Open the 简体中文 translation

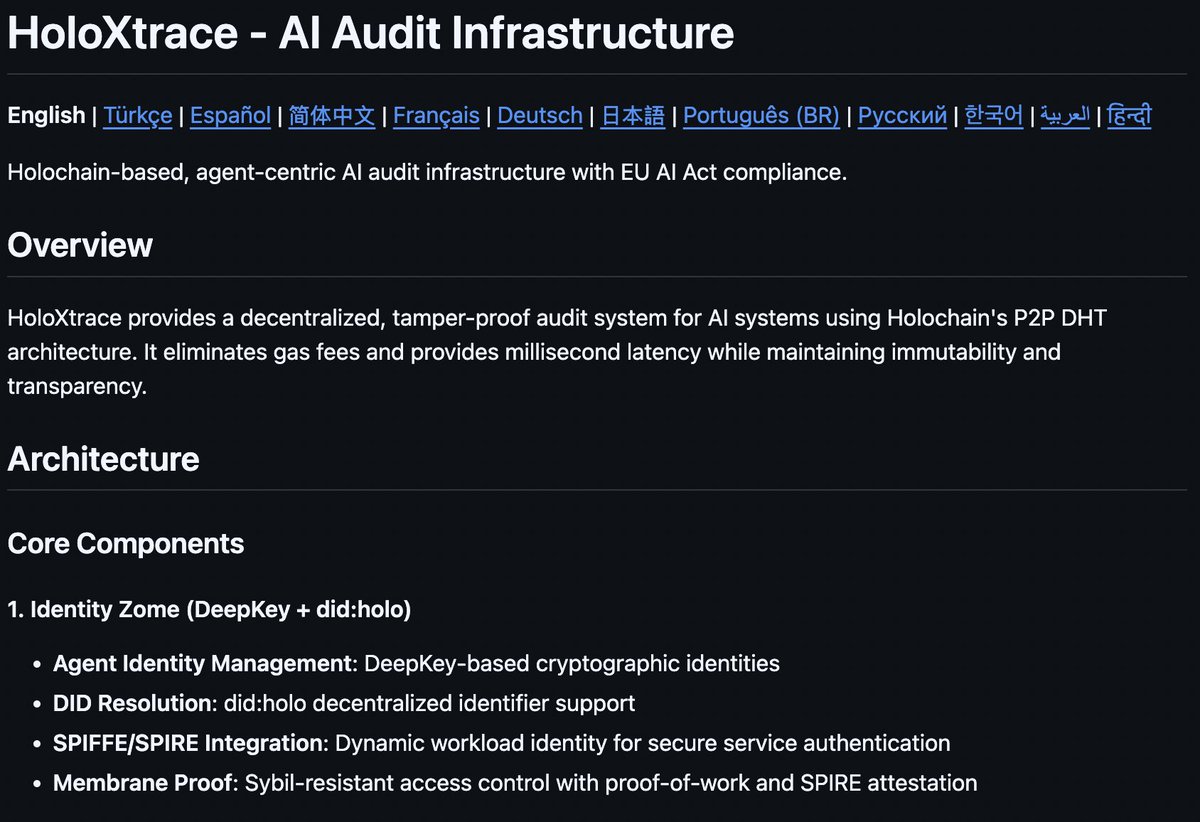[331, 115]
